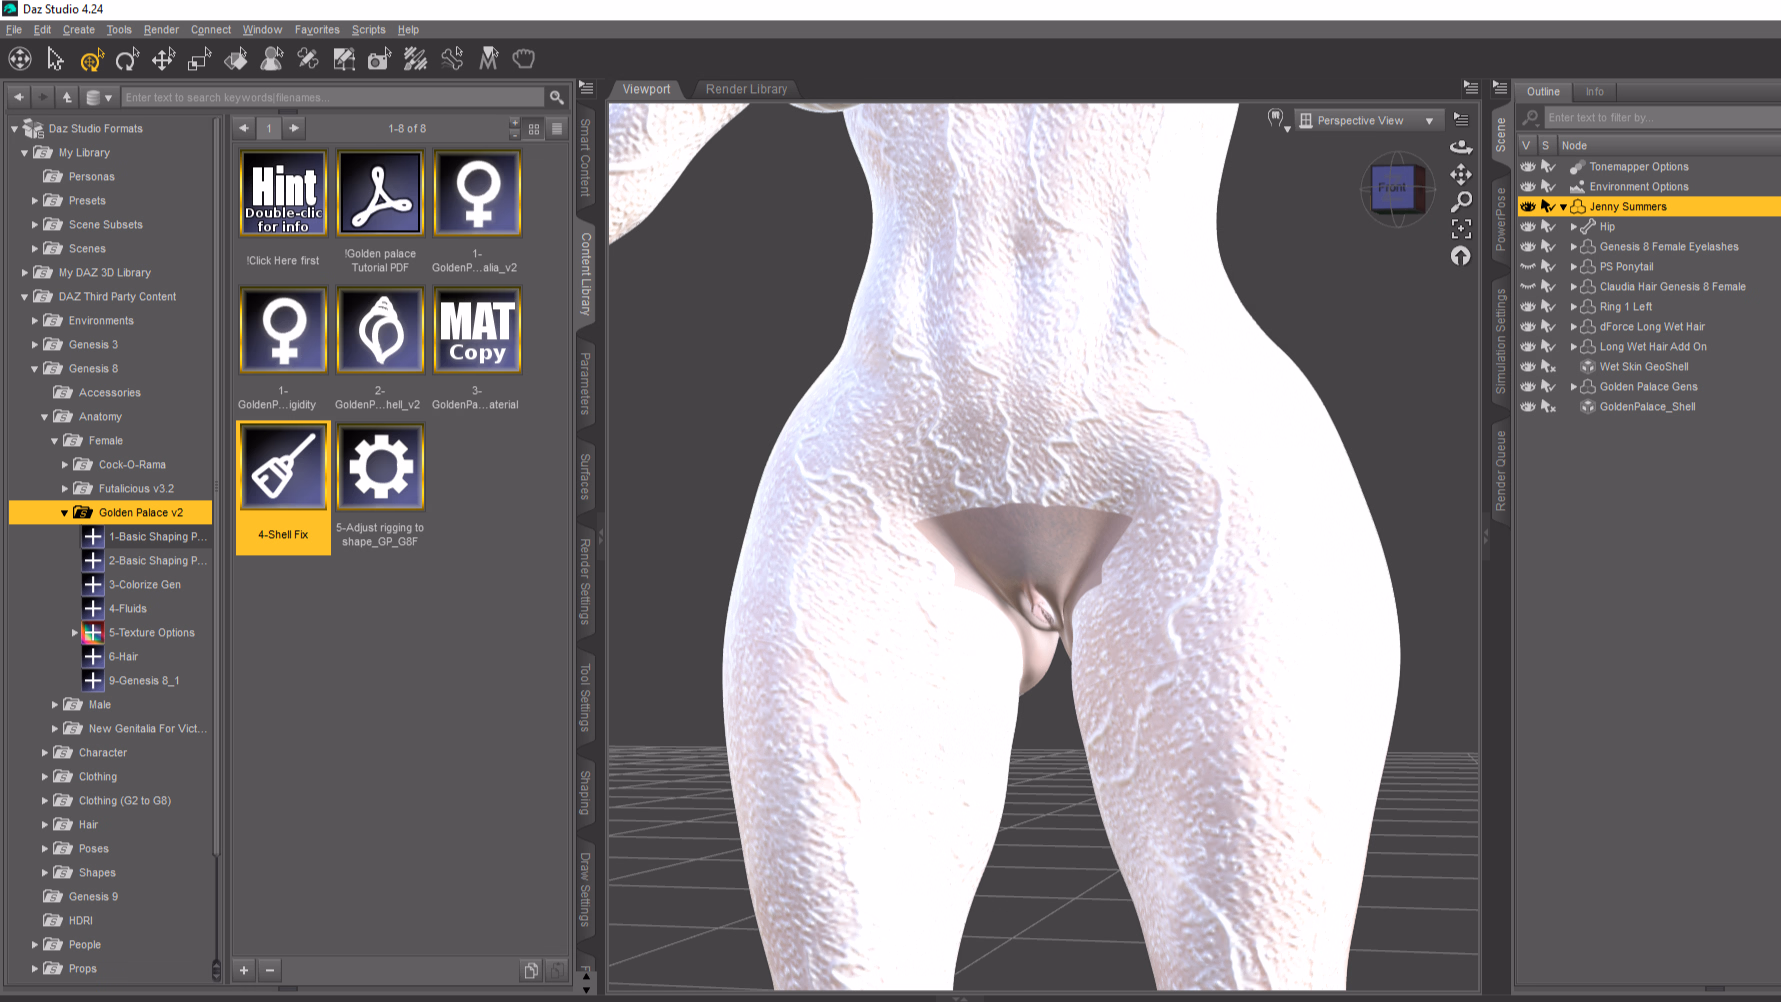Click the viewport orbit camera icon
This screenshot has height=1002, width=1781.
tap(1461, 148)
